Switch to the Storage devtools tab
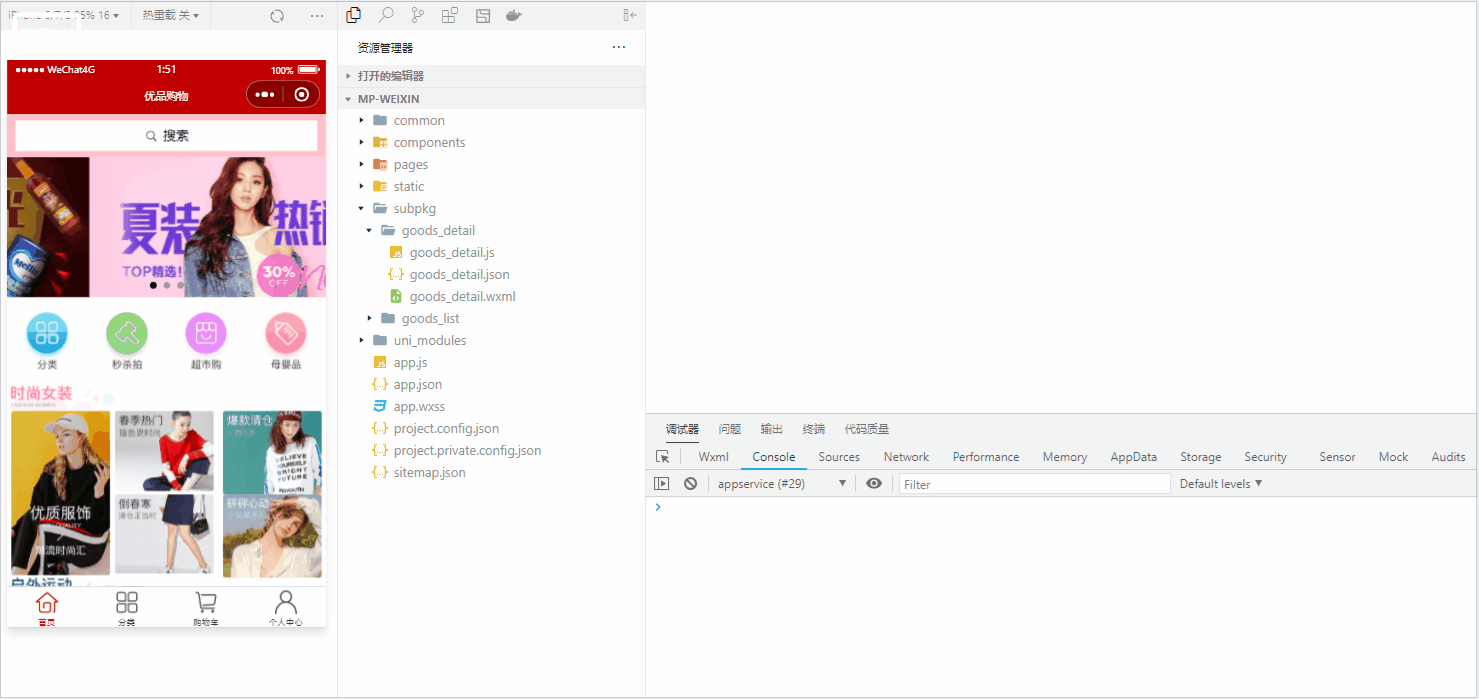This screenshot has width=1479, height=699. (1201, 457)
